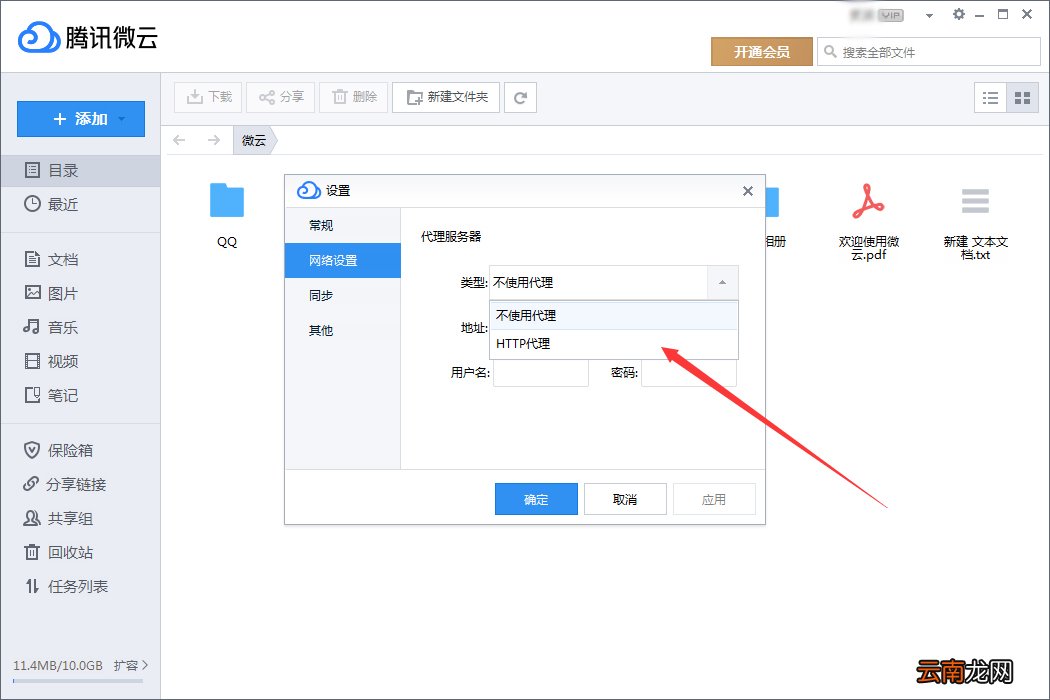Click the 搜索全部文件 search box
This screenshot has height=700, width=1050.
pyautogui.click(x=930, y=50)
